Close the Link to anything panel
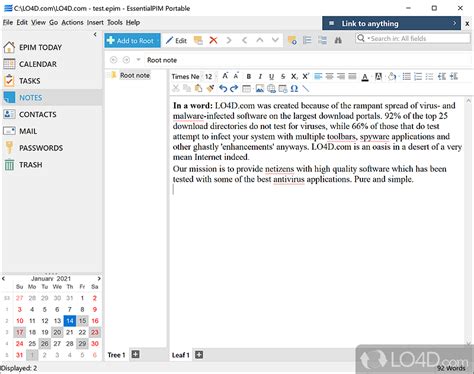The width and height of the screenshot is (474, 374). tap(467, 23)
